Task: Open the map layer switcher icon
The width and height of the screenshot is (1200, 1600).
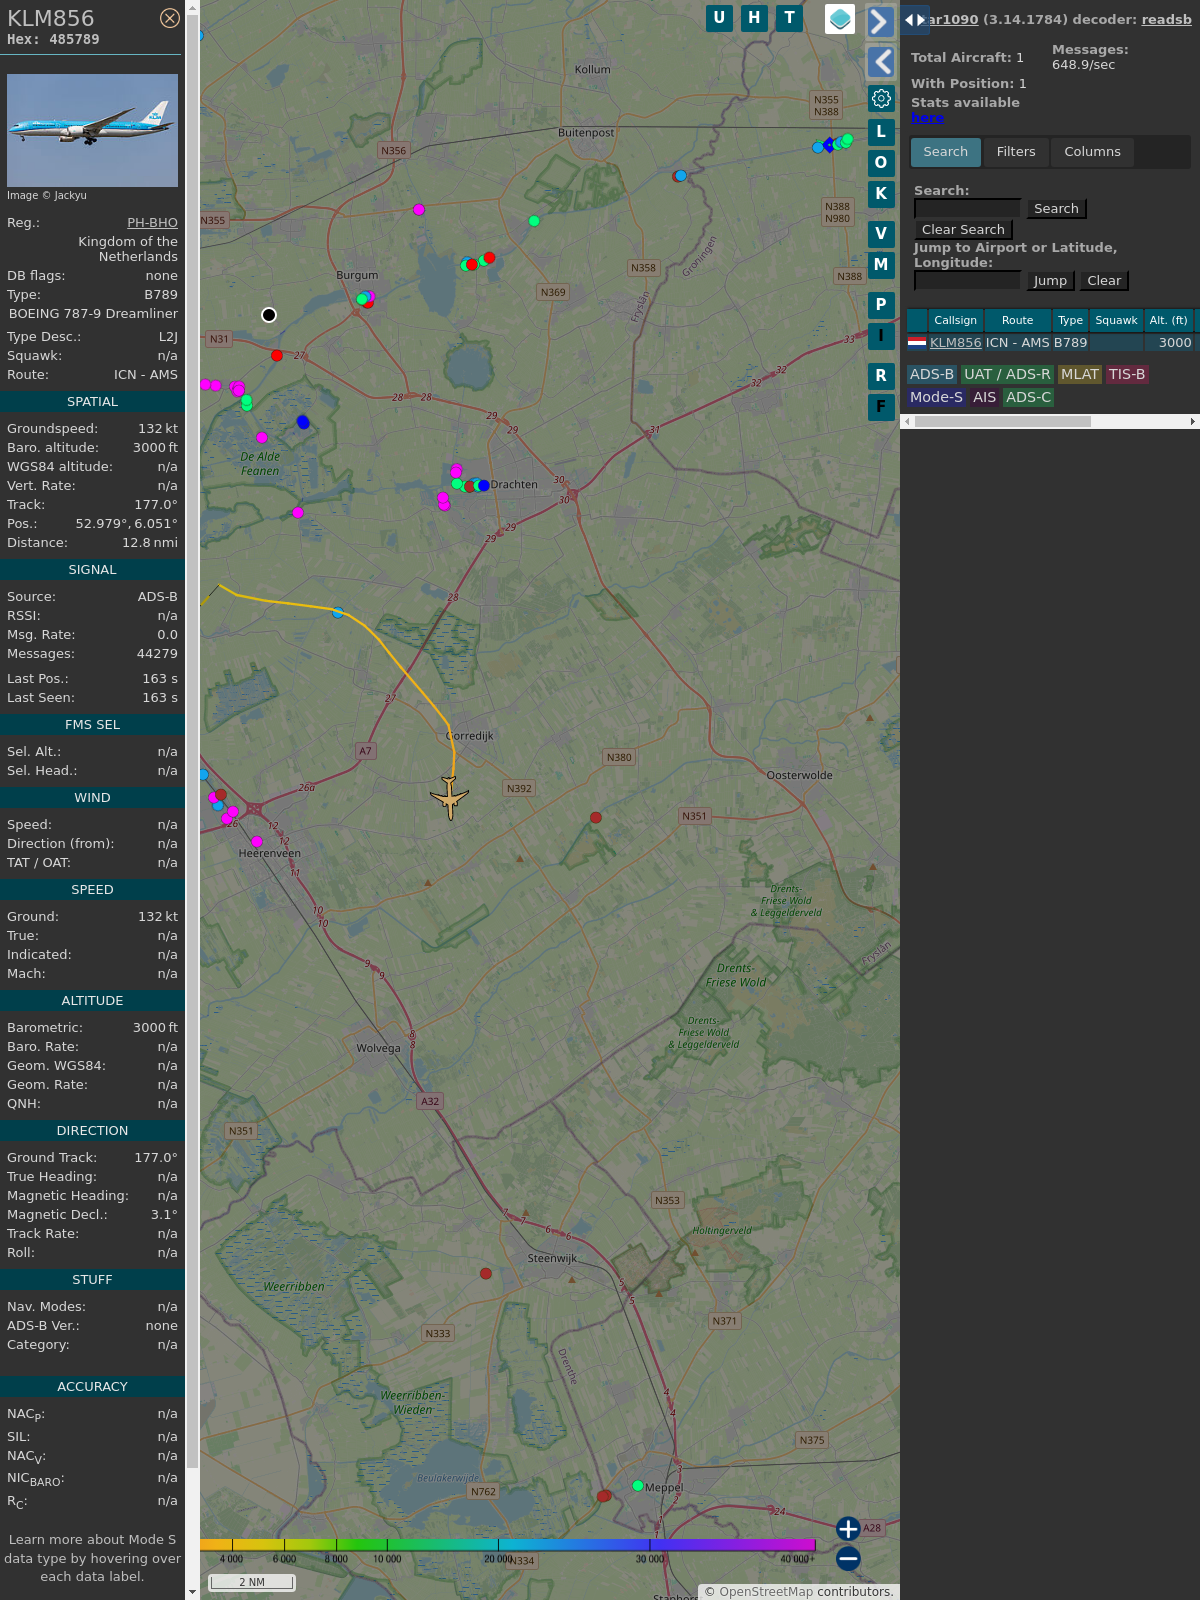Action: (x=840, y=19)
